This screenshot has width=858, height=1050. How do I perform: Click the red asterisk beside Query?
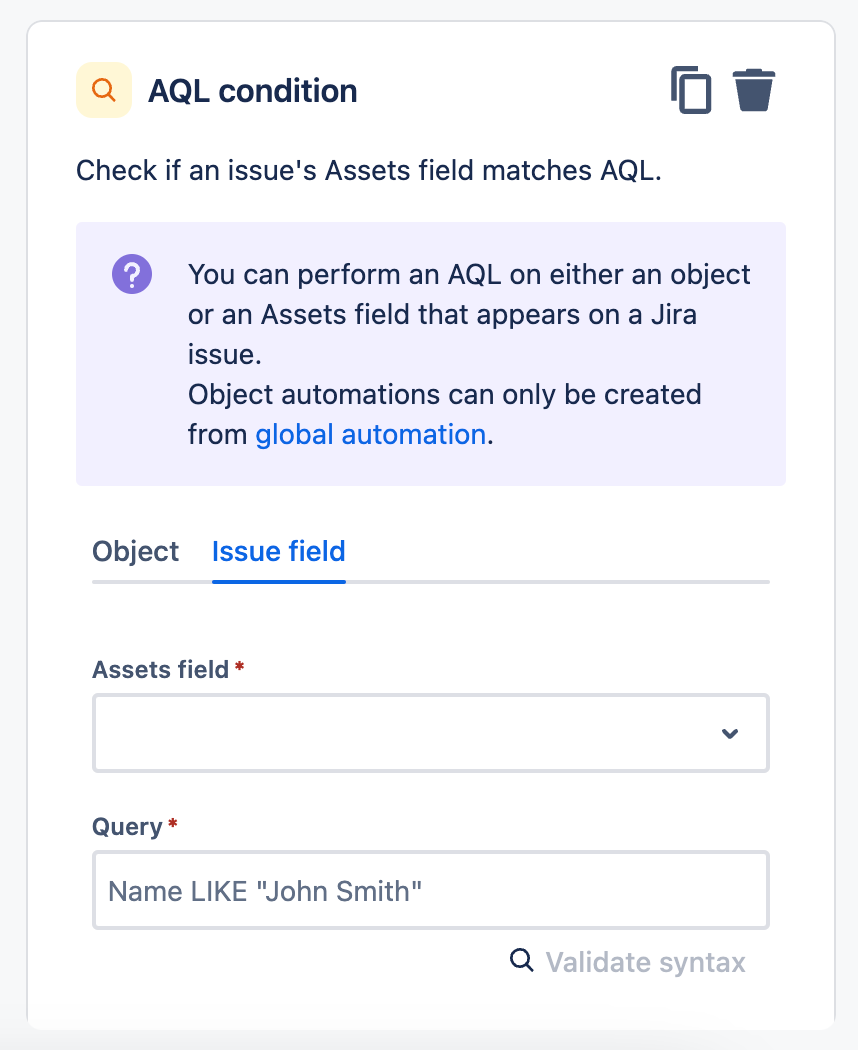click(173, 826)
